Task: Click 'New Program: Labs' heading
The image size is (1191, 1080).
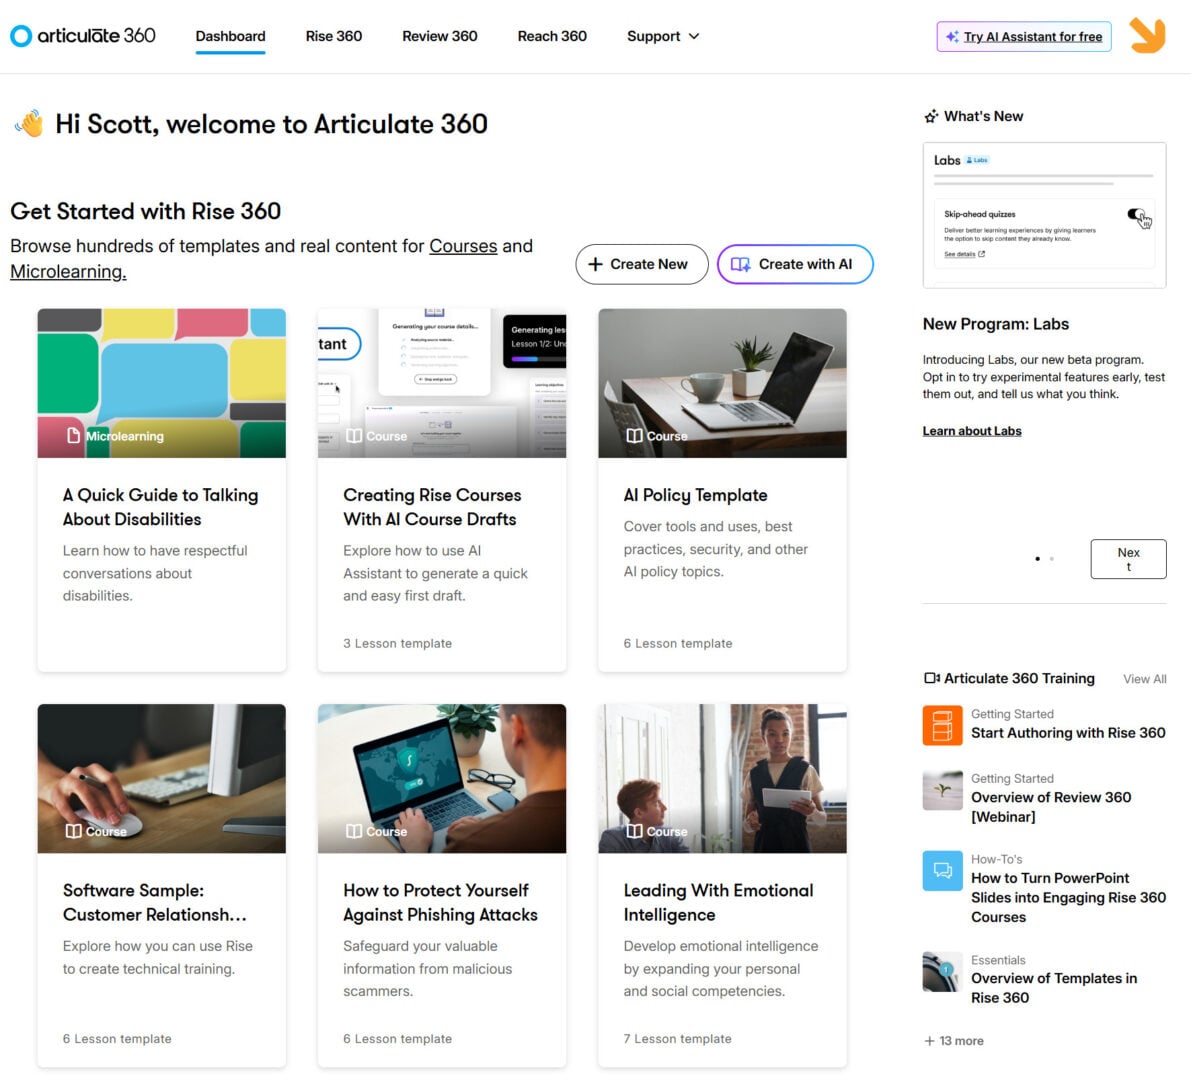Action: pos(996,324)
